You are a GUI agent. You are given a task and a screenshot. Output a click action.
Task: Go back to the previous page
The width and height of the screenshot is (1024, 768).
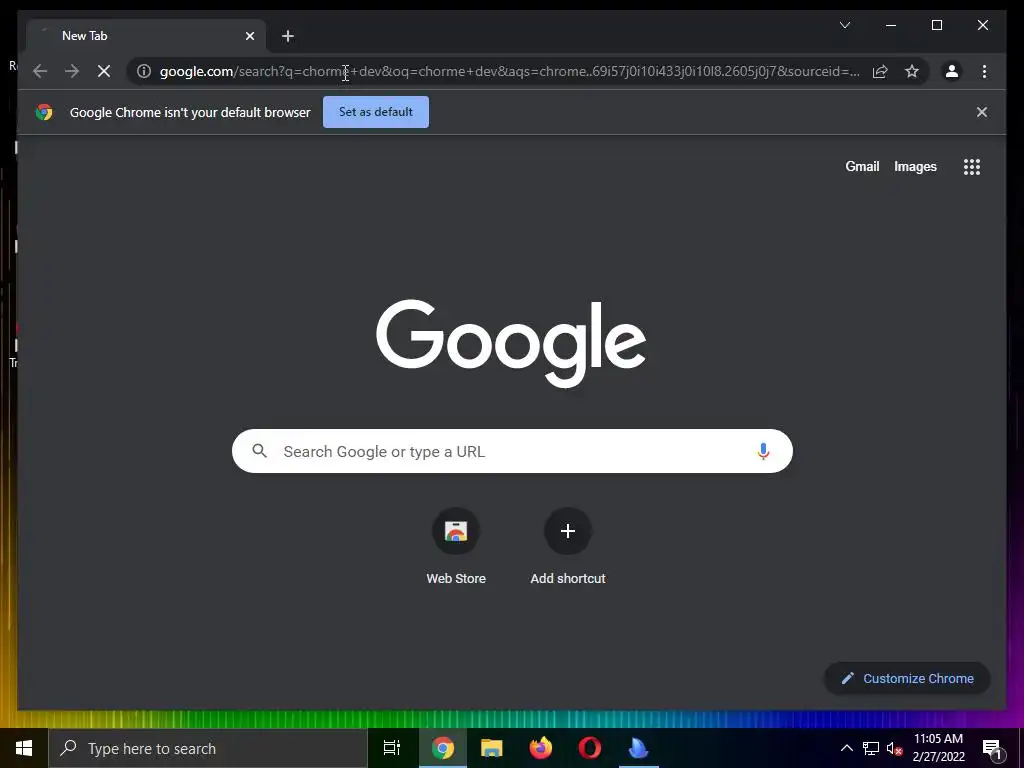click(40, 71)
